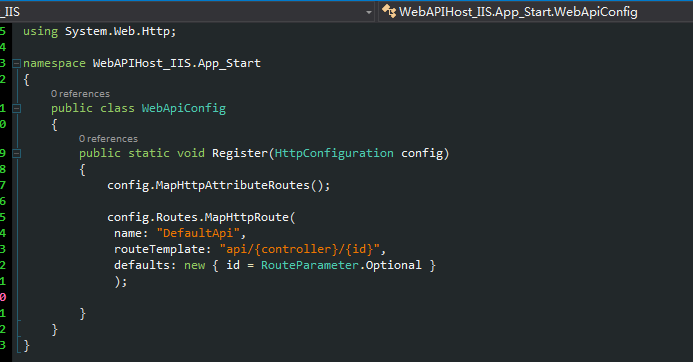Viewport: 693px width, 362px height.
Task: Click the "api/{controller}/{id}" route template string
Action: click(x=299, y=249)
